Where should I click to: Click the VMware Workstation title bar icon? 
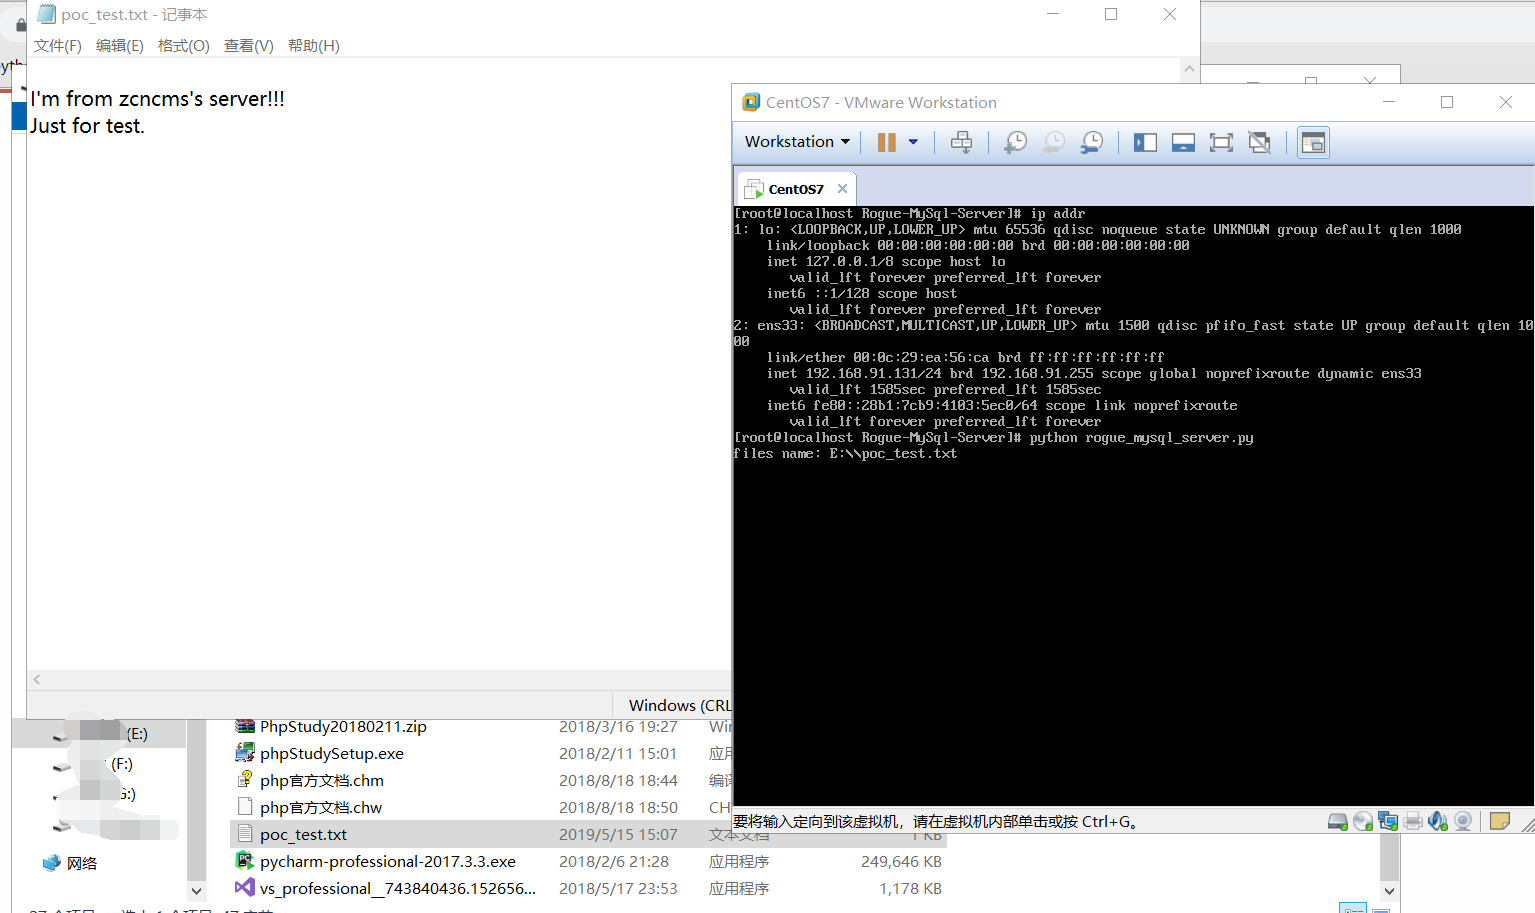click(751, 102)
